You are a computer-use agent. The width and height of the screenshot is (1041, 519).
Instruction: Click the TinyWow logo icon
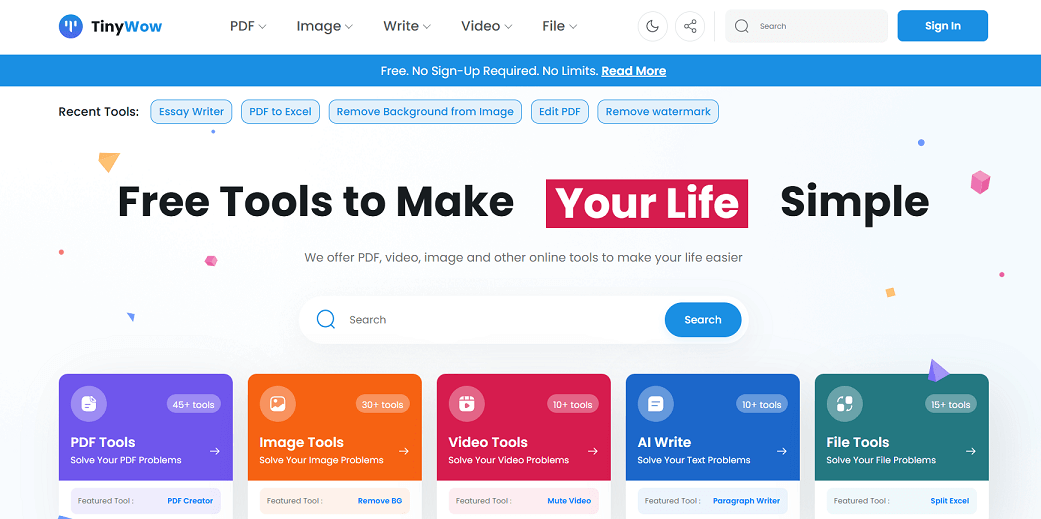(x=71, y=26)
